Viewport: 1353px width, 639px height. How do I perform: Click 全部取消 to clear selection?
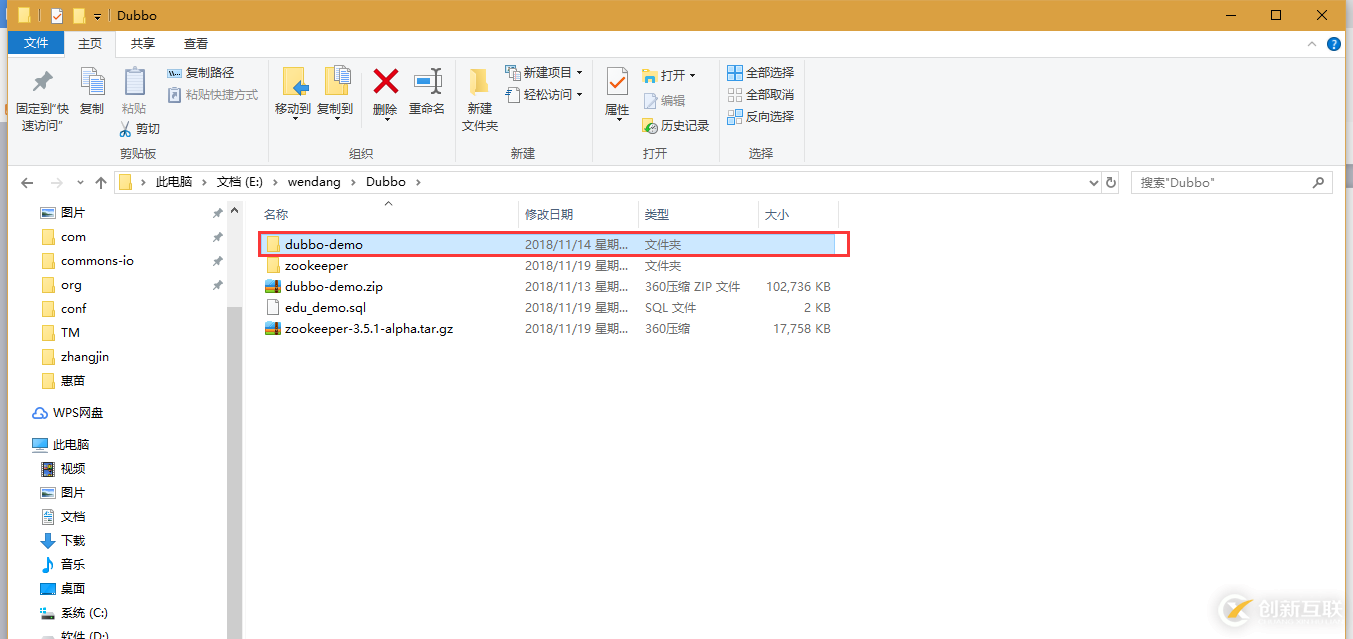point(761,94)
